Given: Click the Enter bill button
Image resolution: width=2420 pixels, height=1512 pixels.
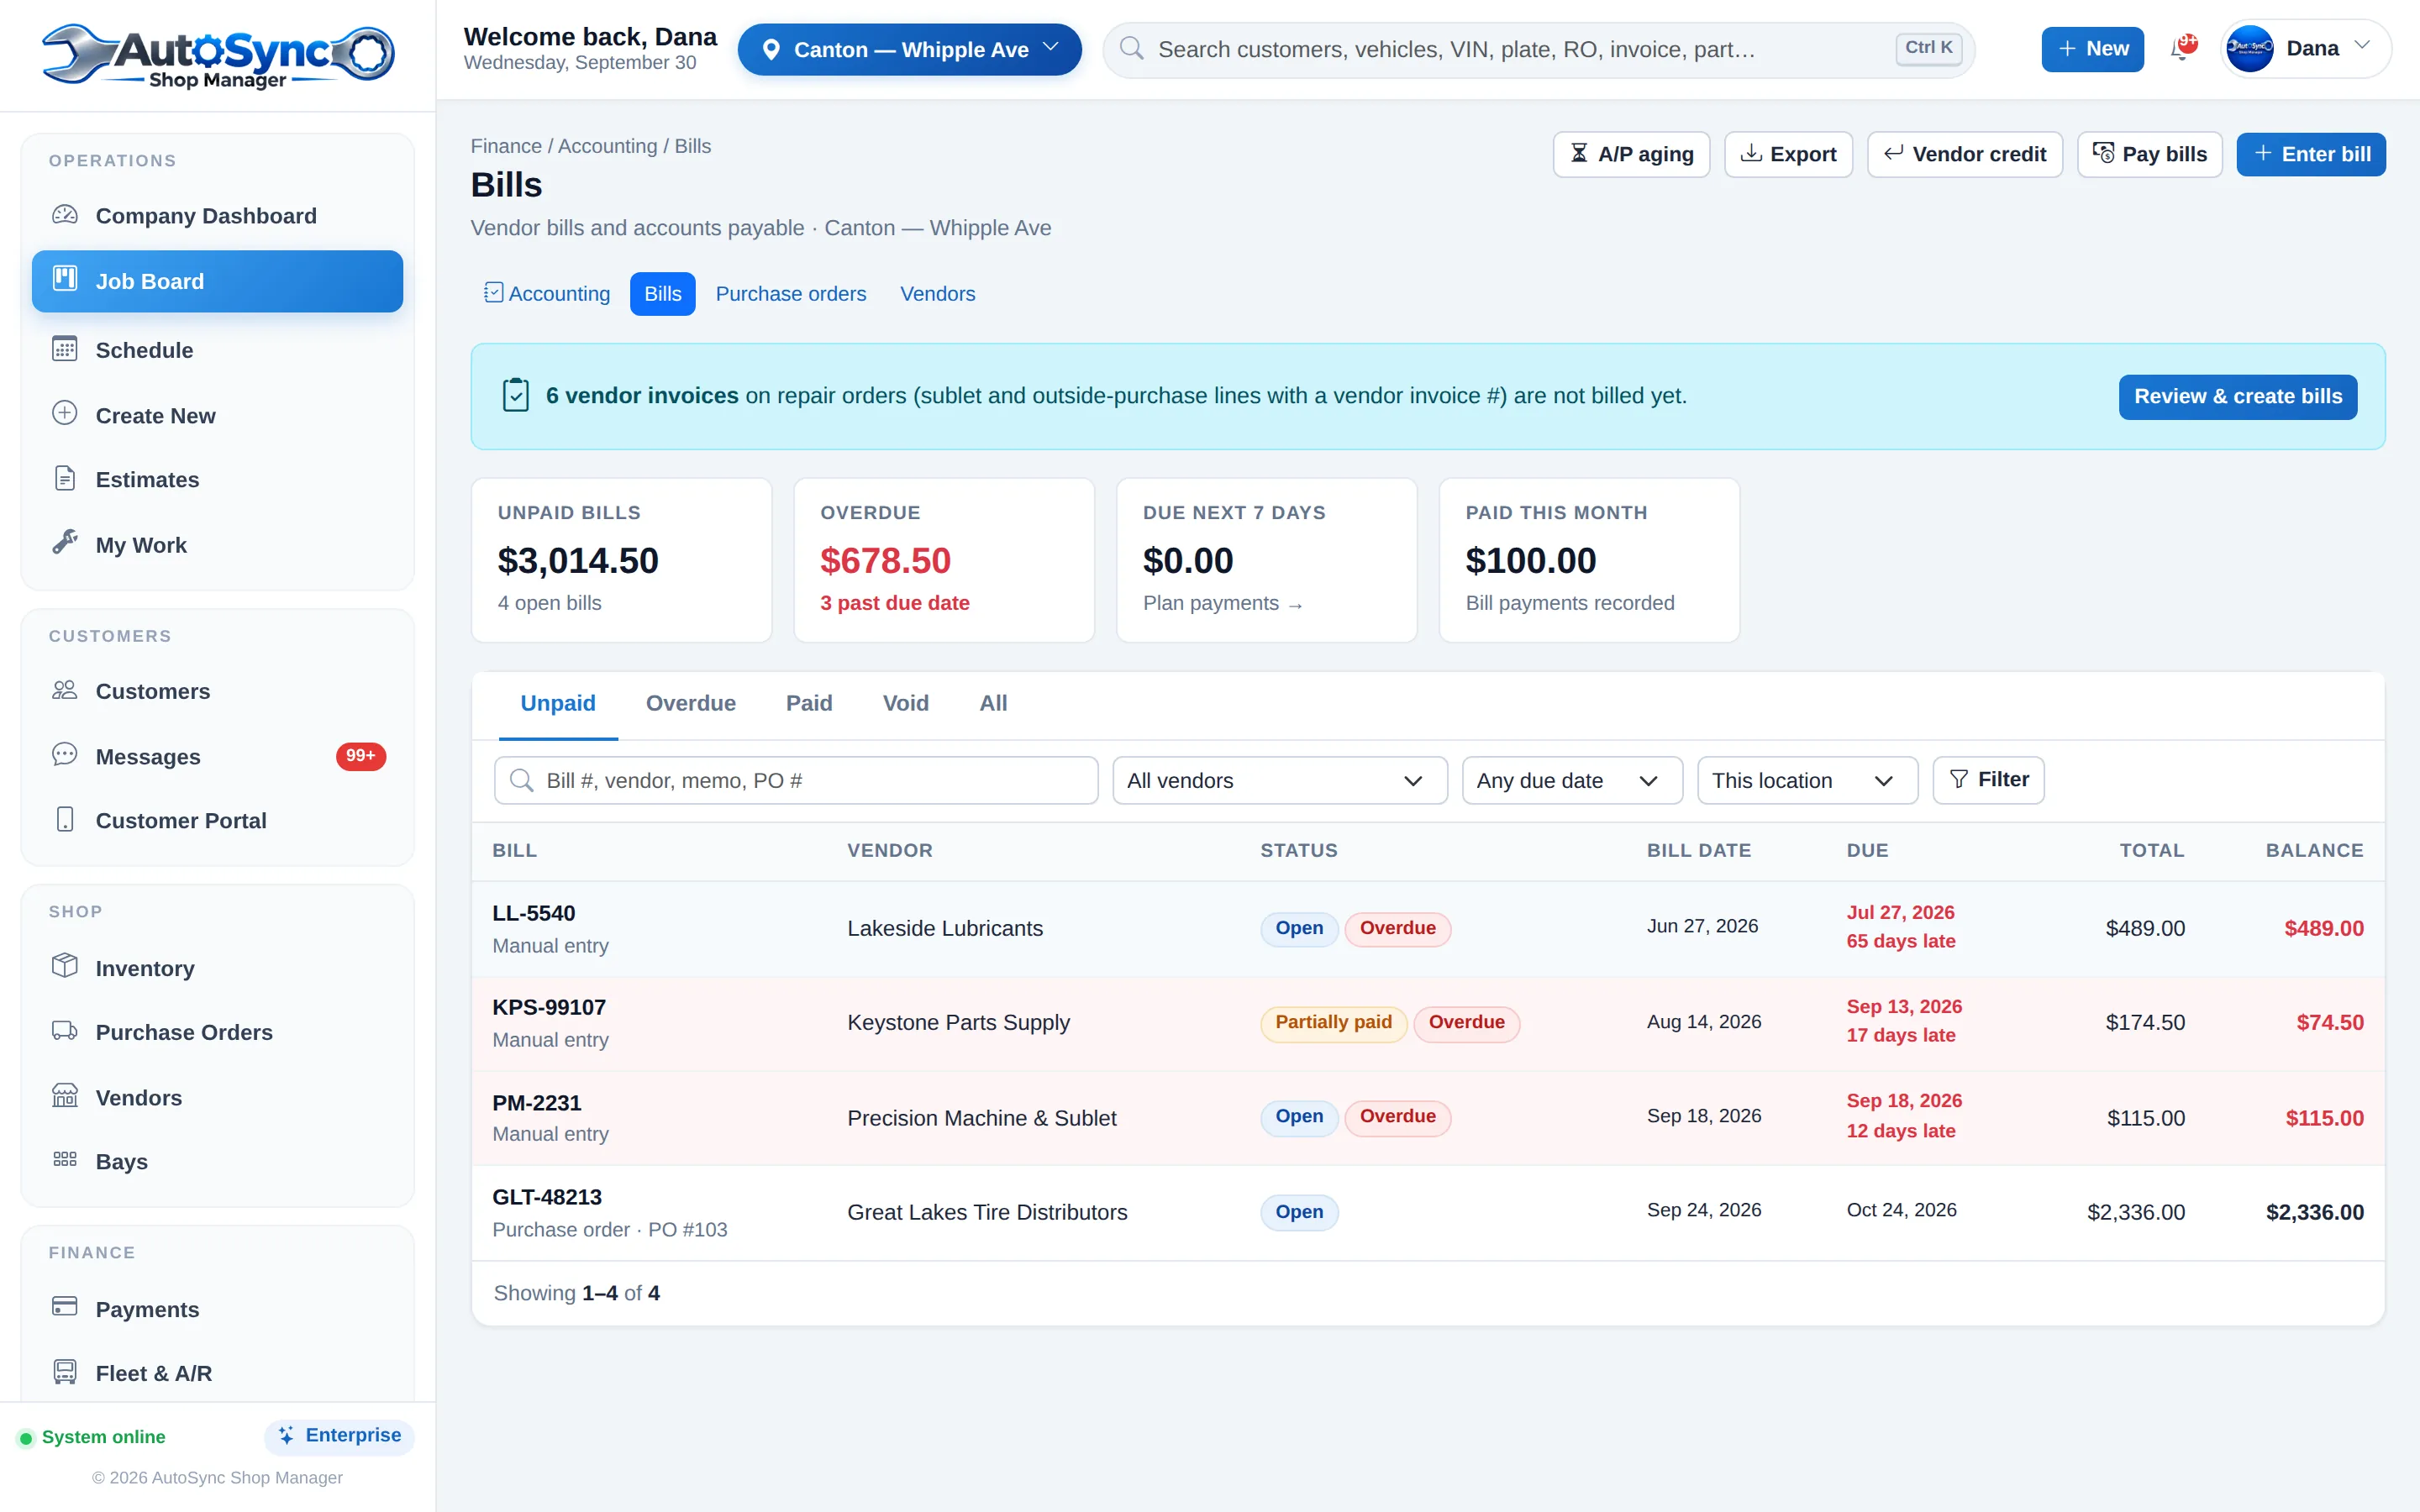Looking at the screenshot, I should point(2311,154).
